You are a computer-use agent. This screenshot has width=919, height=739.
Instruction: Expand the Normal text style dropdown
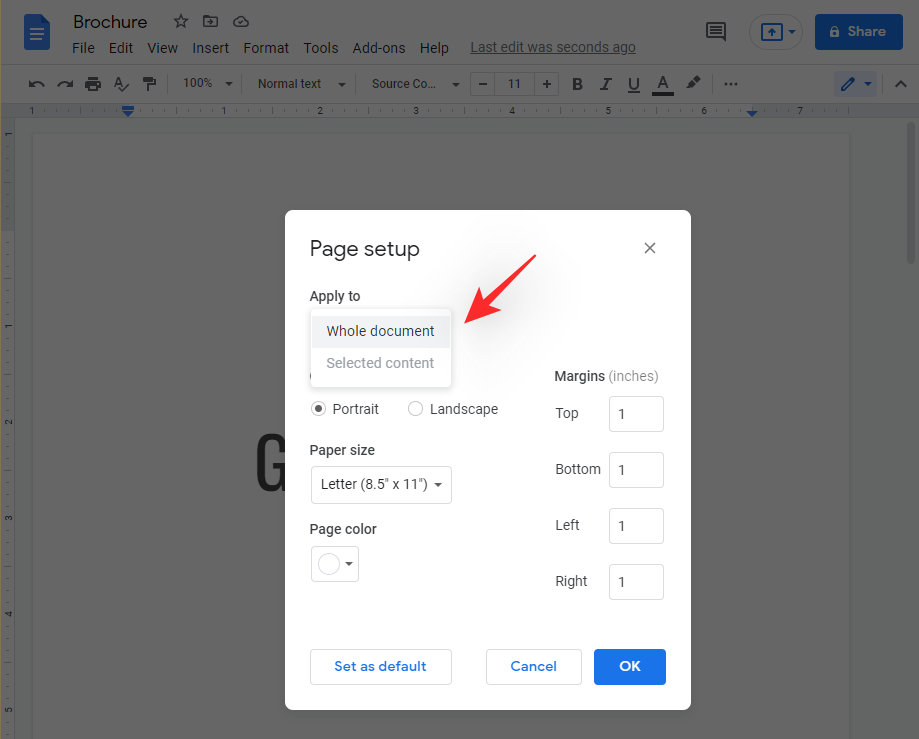click(x=301, y=84)
